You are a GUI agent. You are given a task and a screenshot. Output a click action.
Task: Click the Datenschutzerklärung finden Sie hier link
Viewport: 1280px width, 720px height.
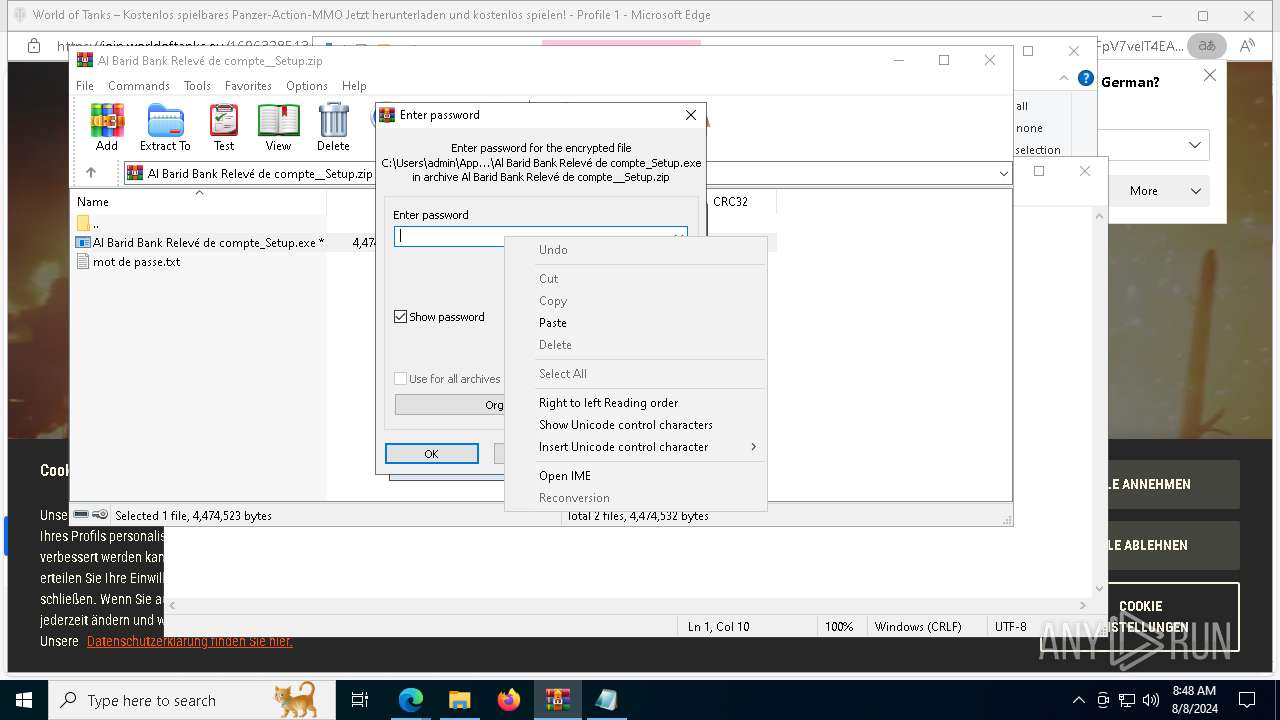coord(190,641)
